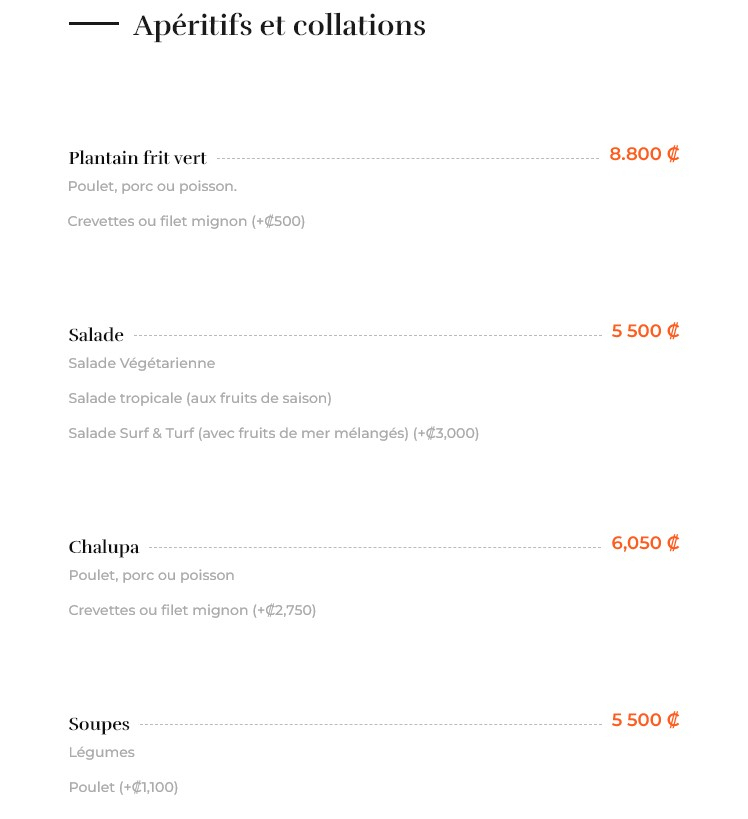Select Crevettes ou filet mignon (+₡2,750) line

pos(192,611)
